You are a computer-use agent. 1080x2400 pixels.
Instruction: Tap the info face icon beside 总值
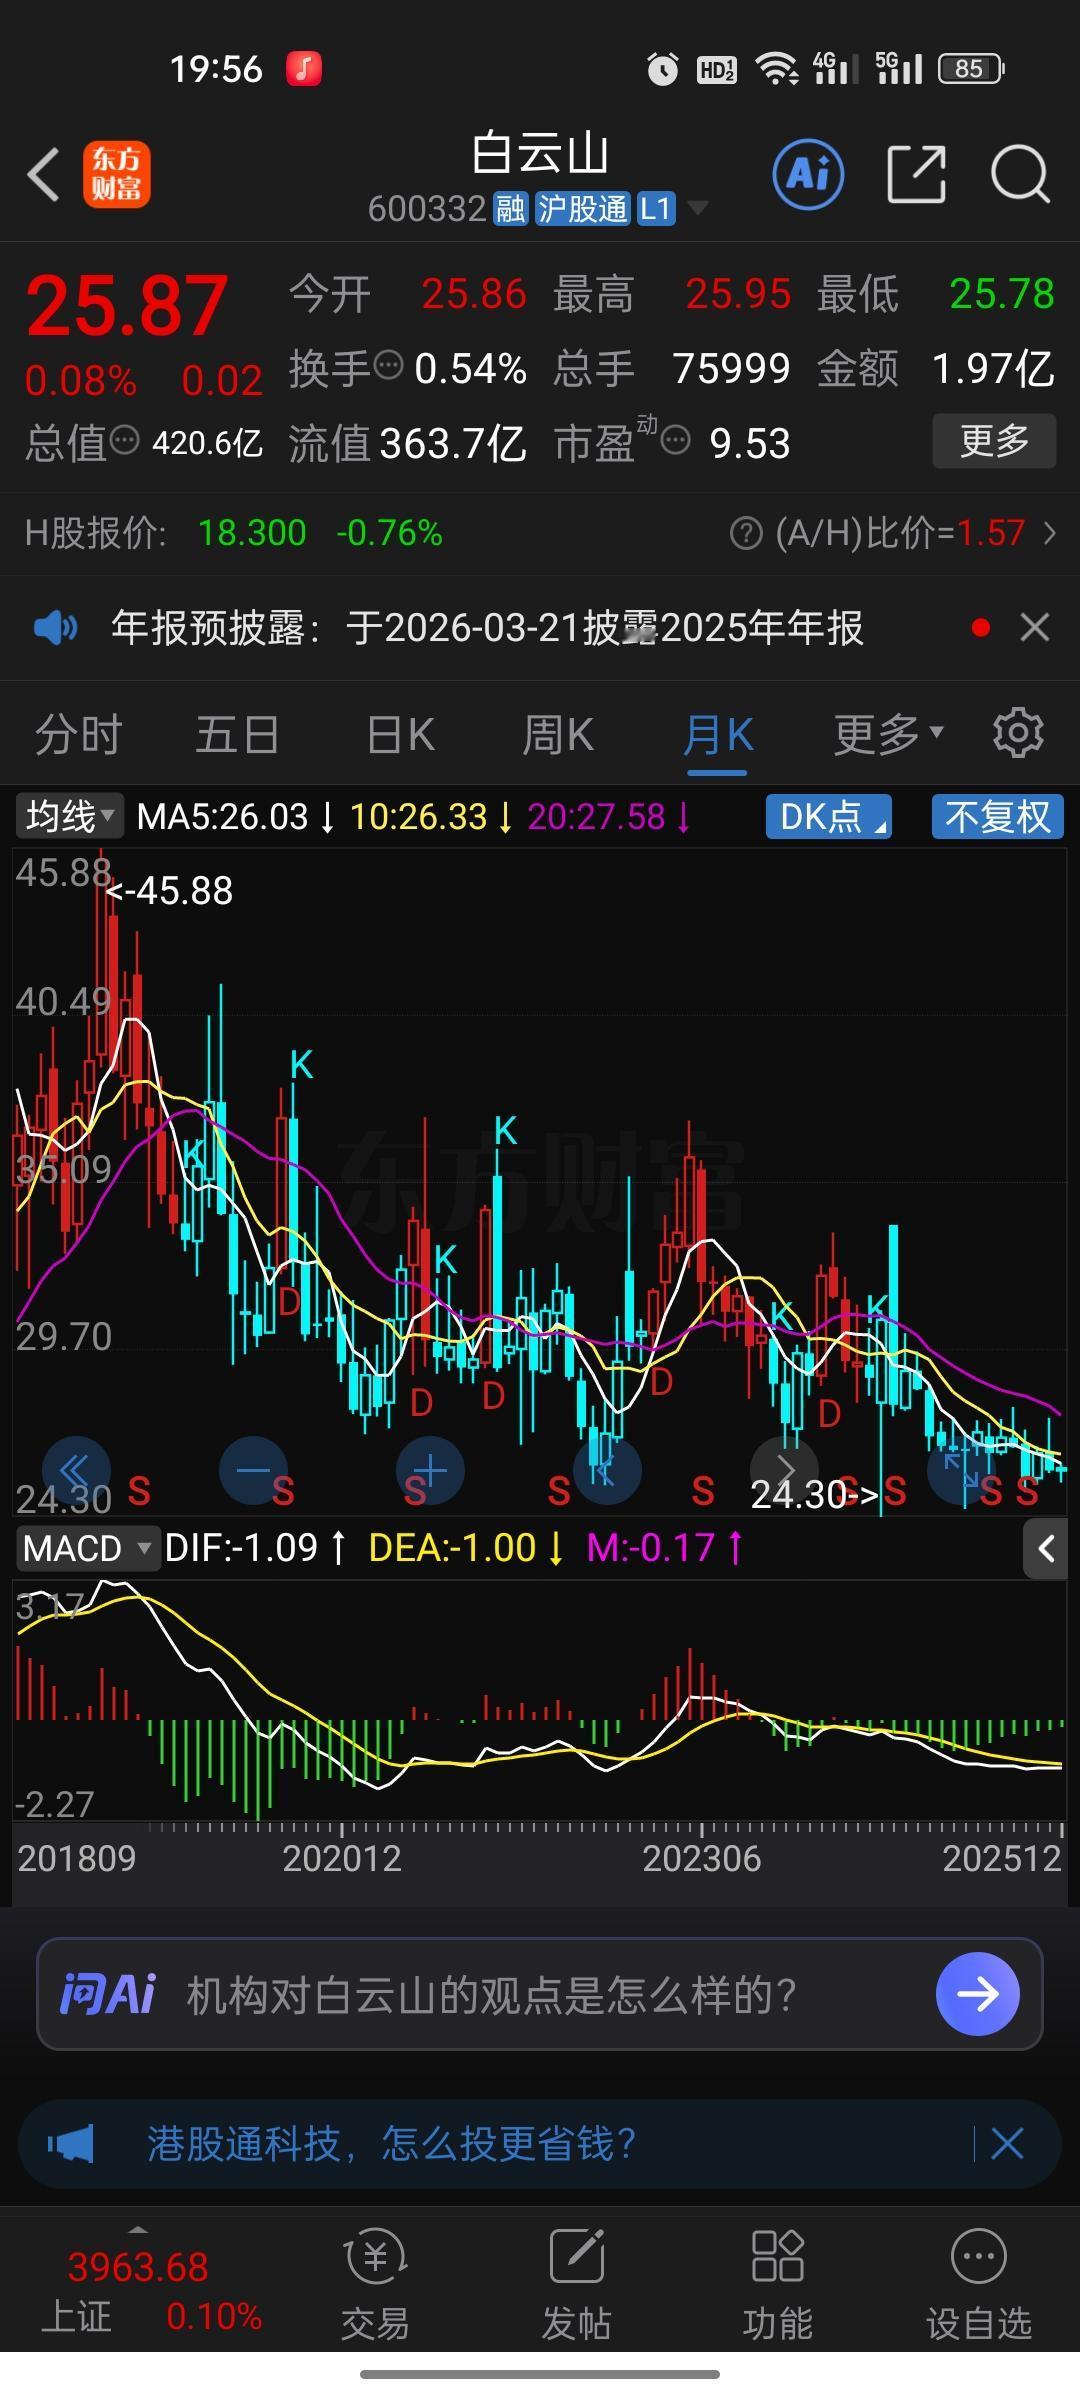[x=124, y=439]
